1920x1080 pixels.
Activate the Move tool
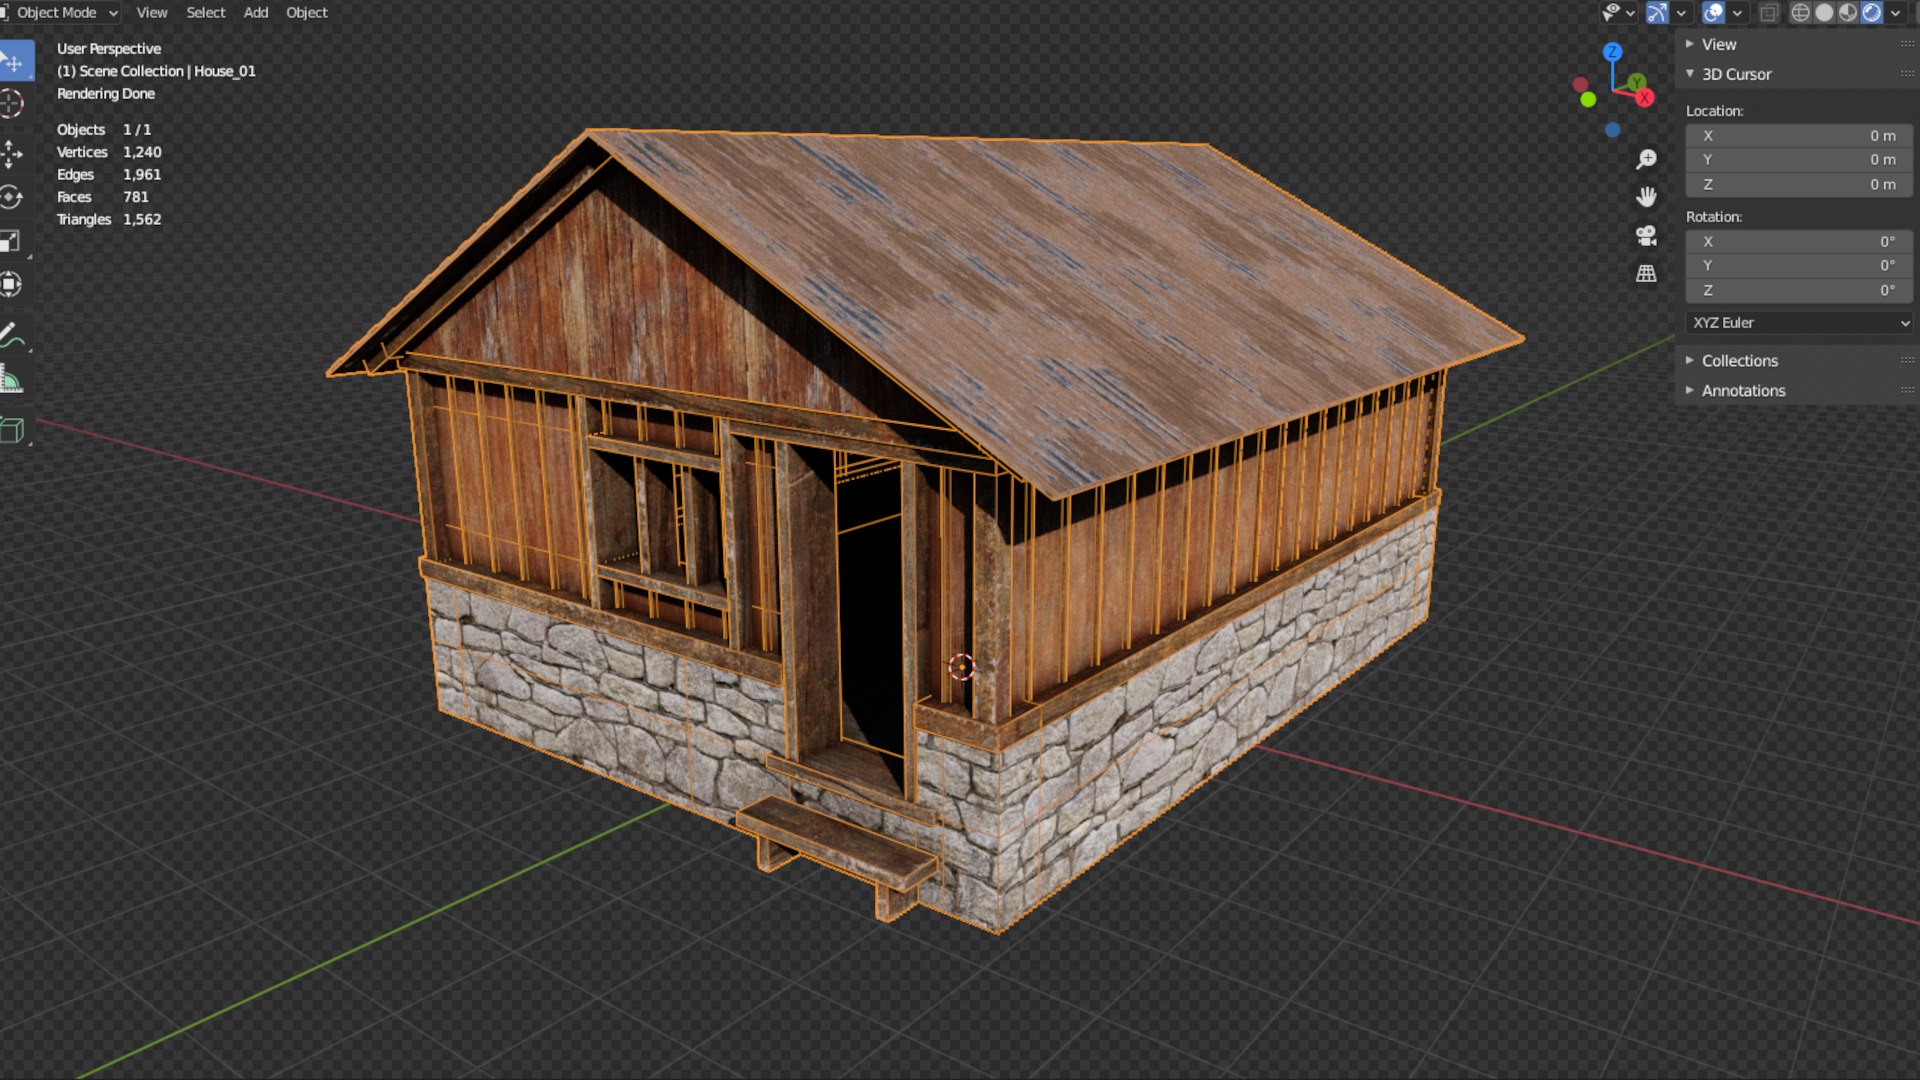click(x=12, y=154)
